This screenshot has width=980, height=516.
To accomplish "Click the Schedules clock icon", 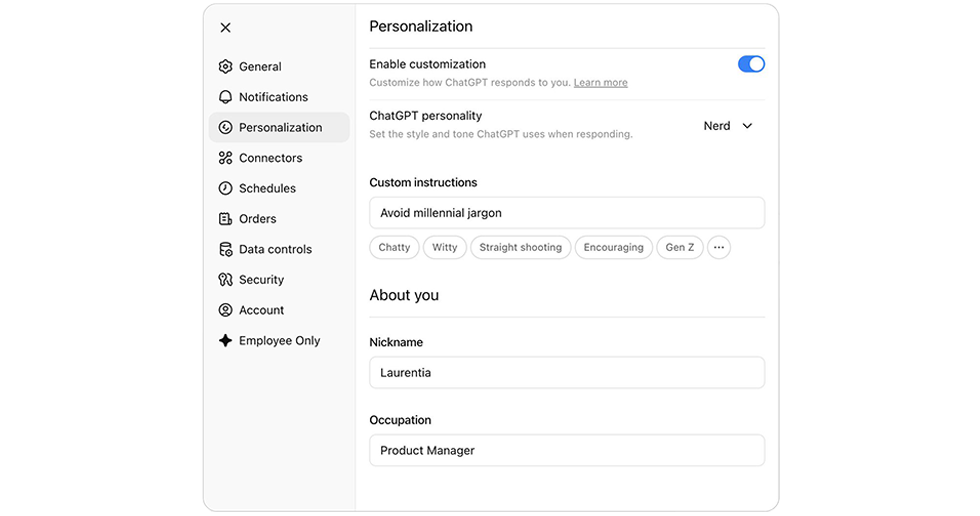I will point(225,188).
